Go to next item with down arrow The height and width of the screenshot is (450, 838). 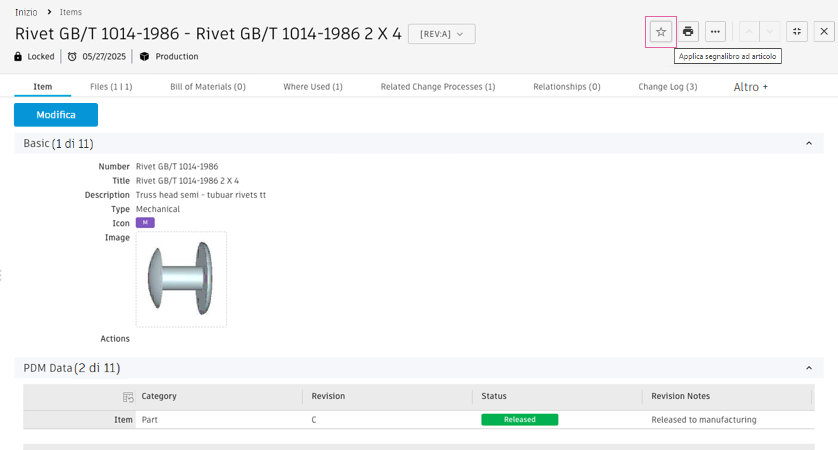(x=770, y=32)
